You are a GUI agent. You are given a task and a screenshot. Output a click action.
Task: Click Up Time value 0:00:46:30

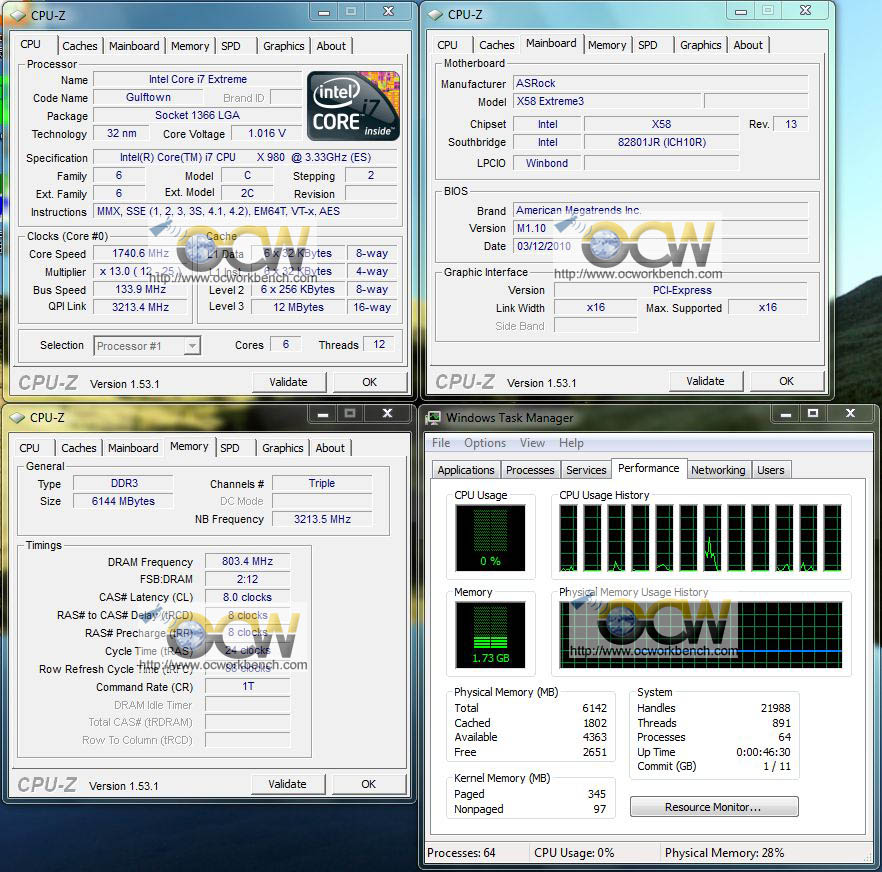763,752
